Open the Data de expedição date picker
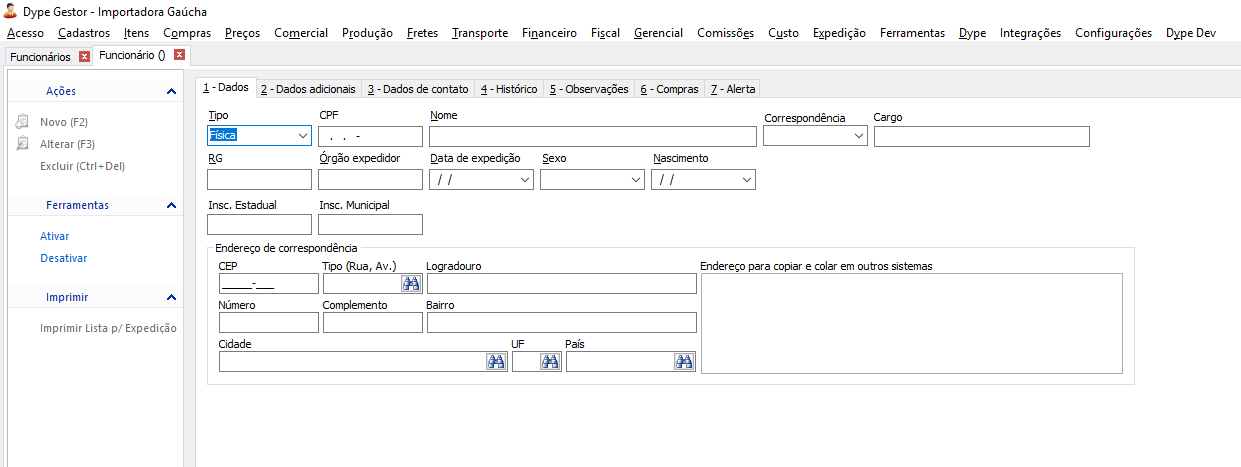 (526, 180)
